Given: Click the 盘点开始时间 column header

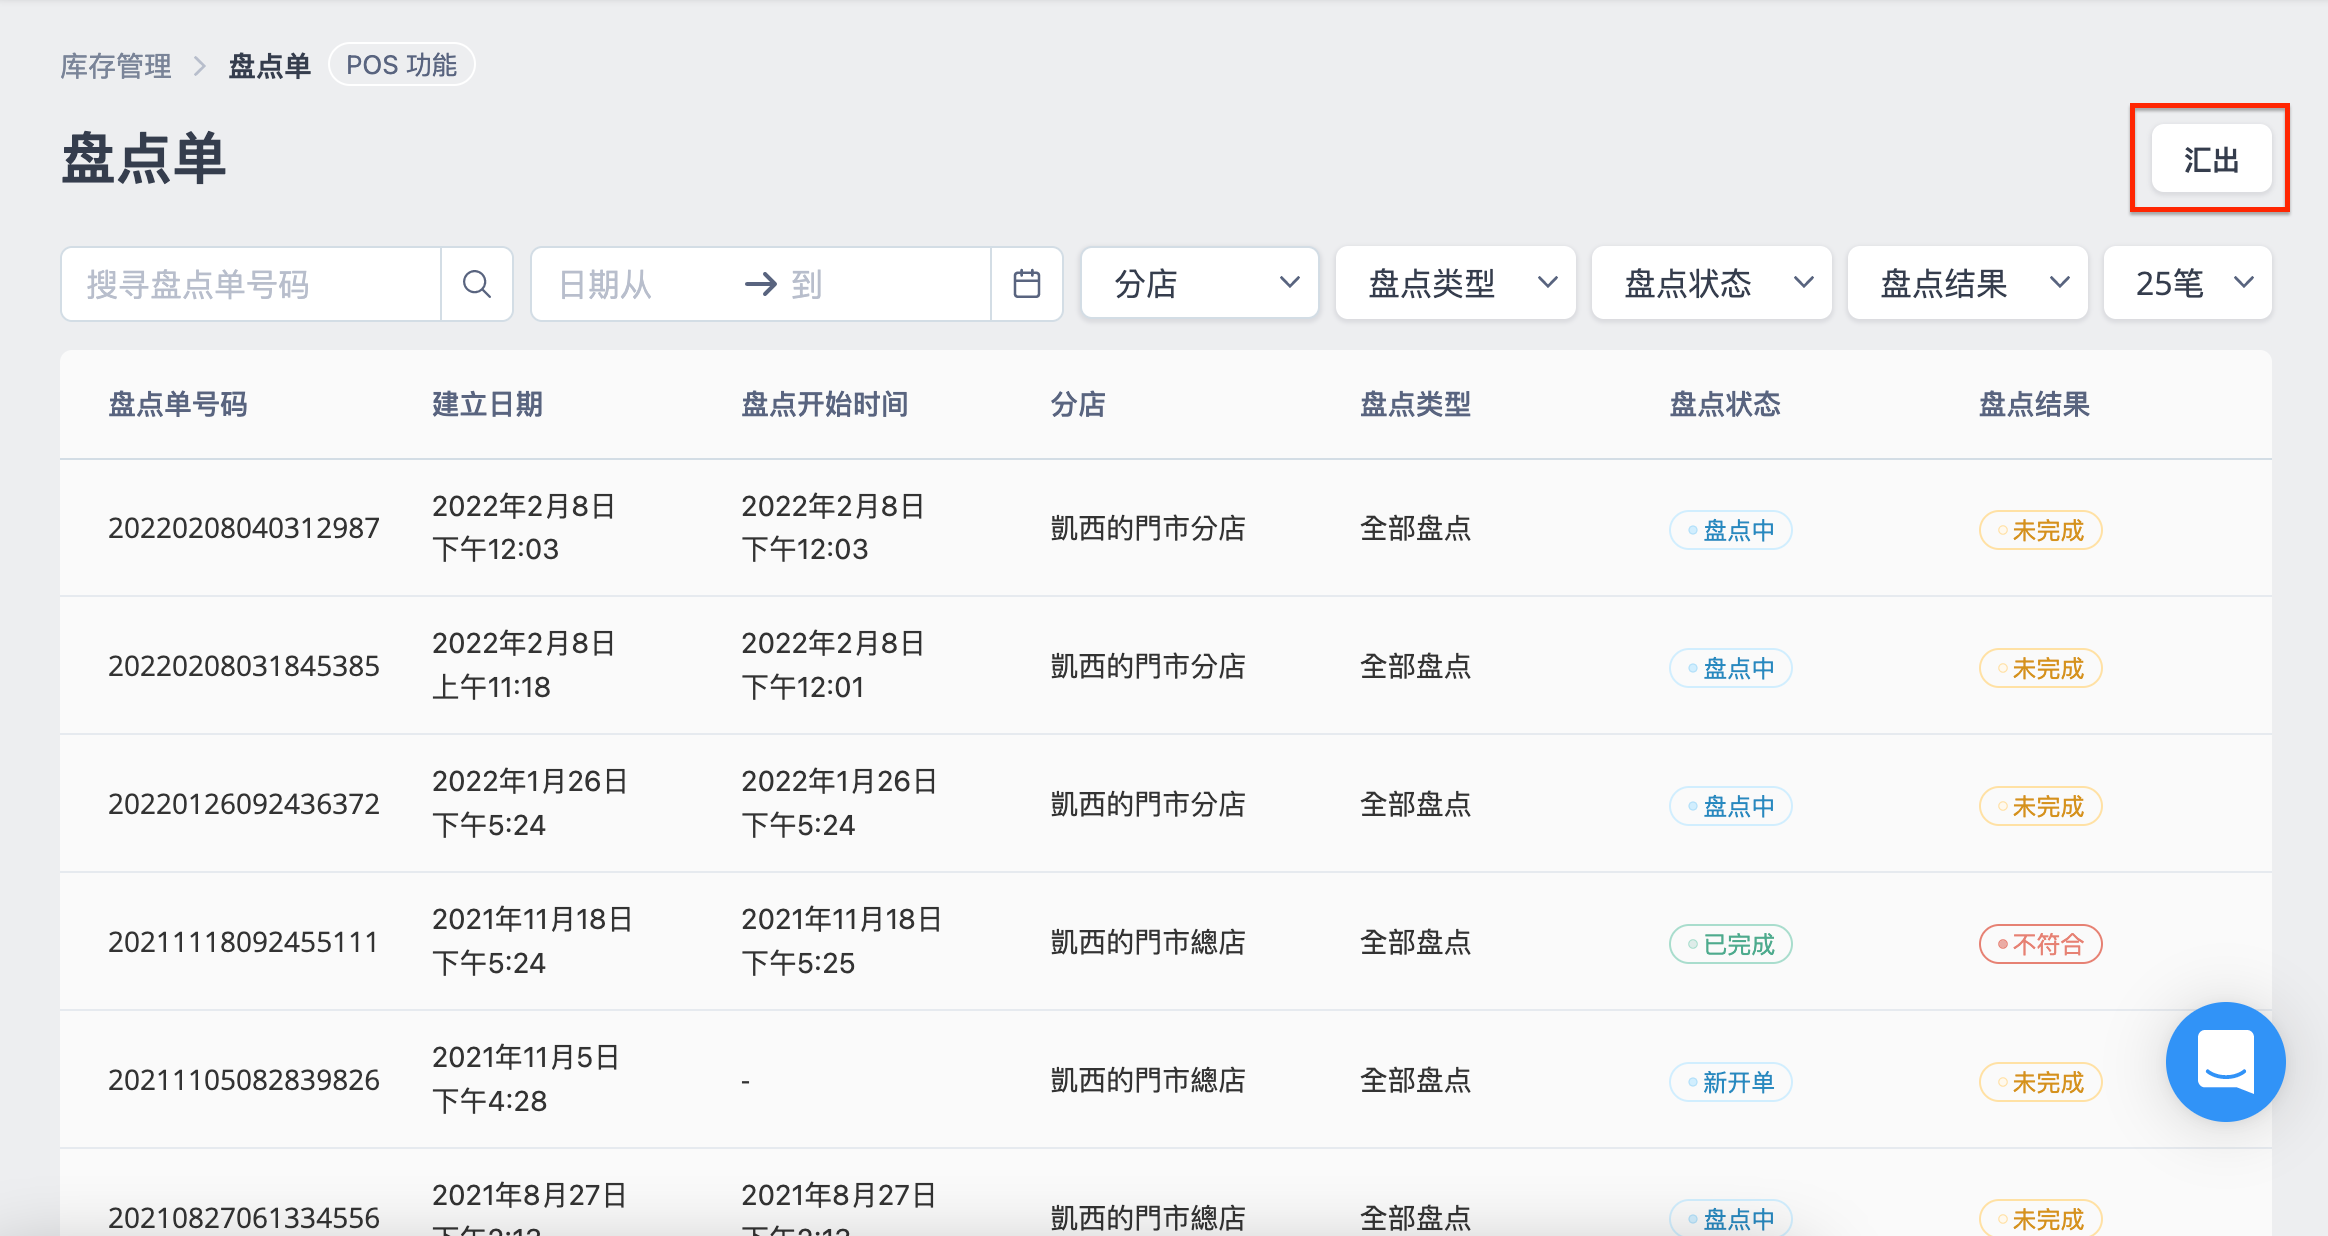Looking at the screenshot, I should pyautogui.click(x=824, y=404).
